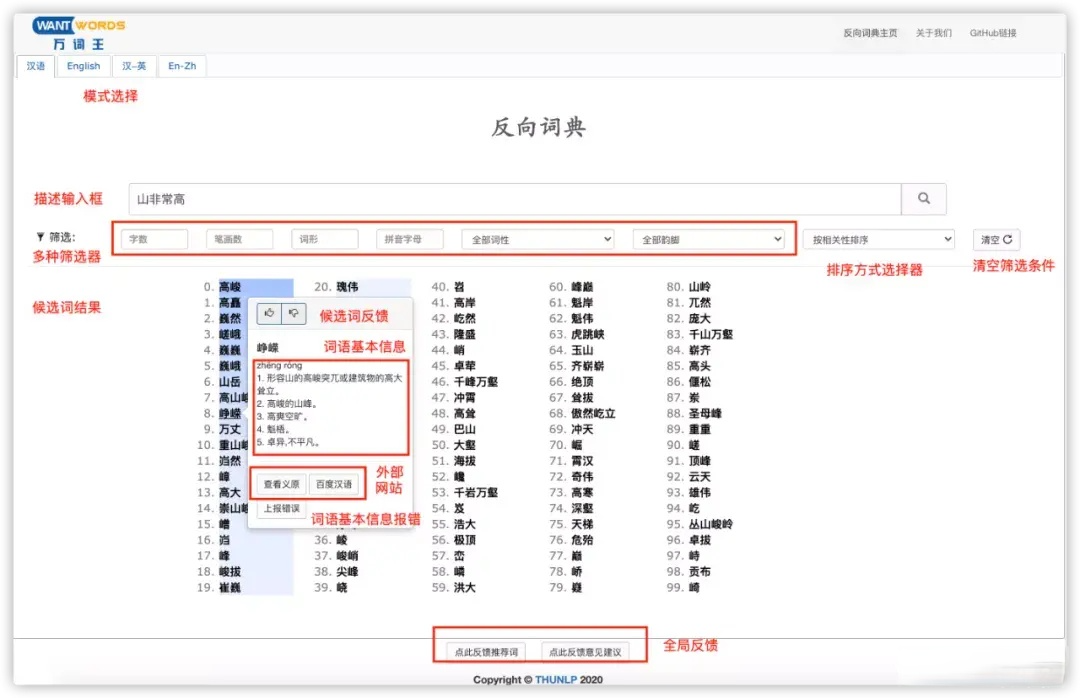Select candidate word 虎跳峡

(x=588, y=334)
